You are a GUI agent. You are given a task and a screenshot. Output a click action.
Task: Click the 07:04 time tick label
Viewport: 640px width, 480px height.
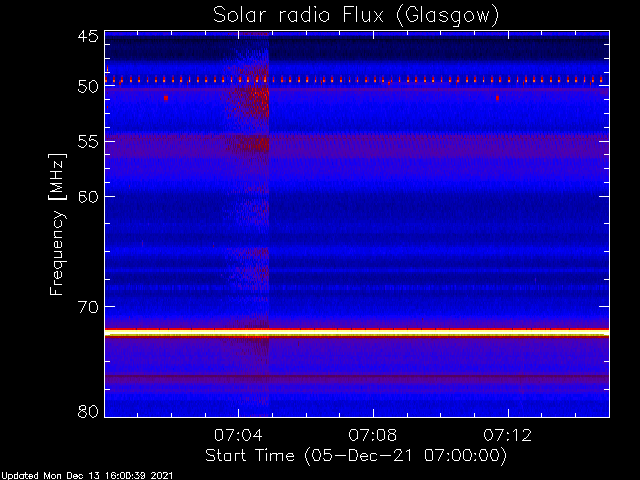(x=238, y=435)
